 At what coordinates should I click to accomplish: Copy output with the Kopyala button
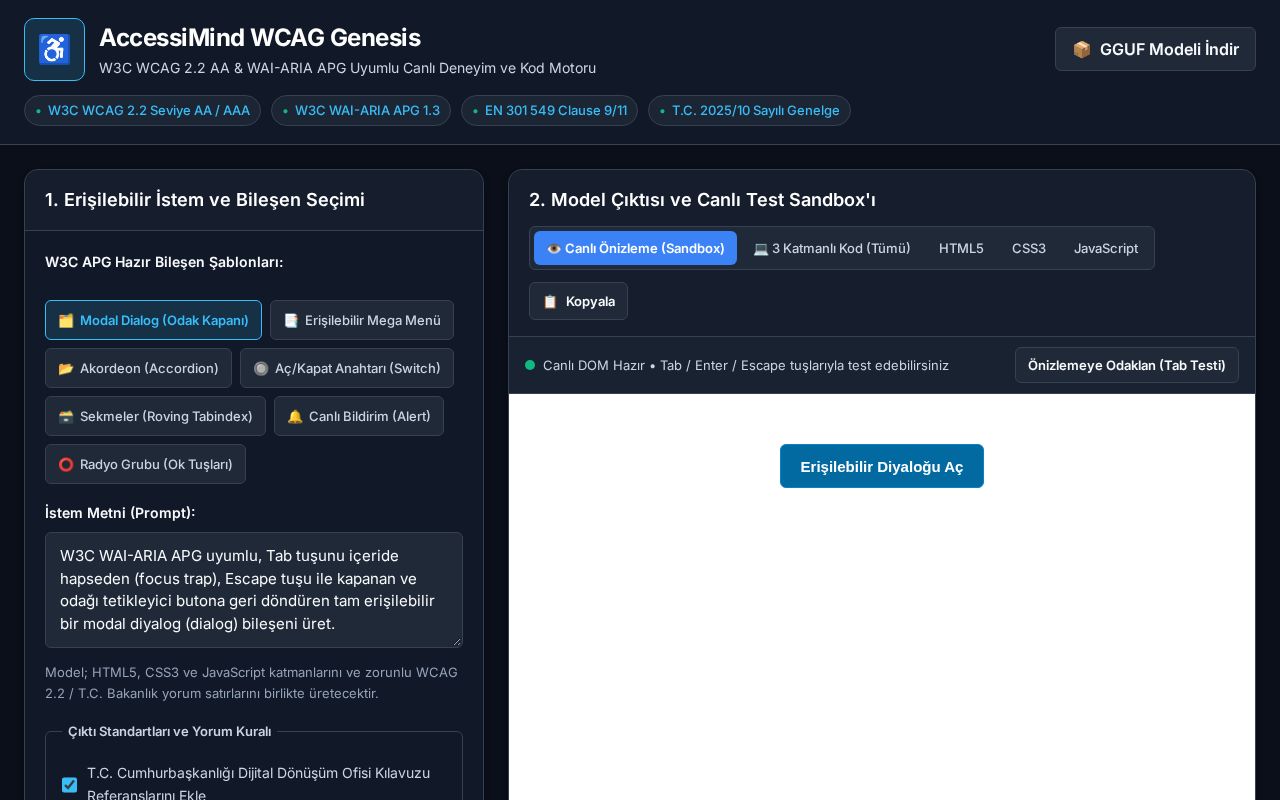tap(578, 301)
